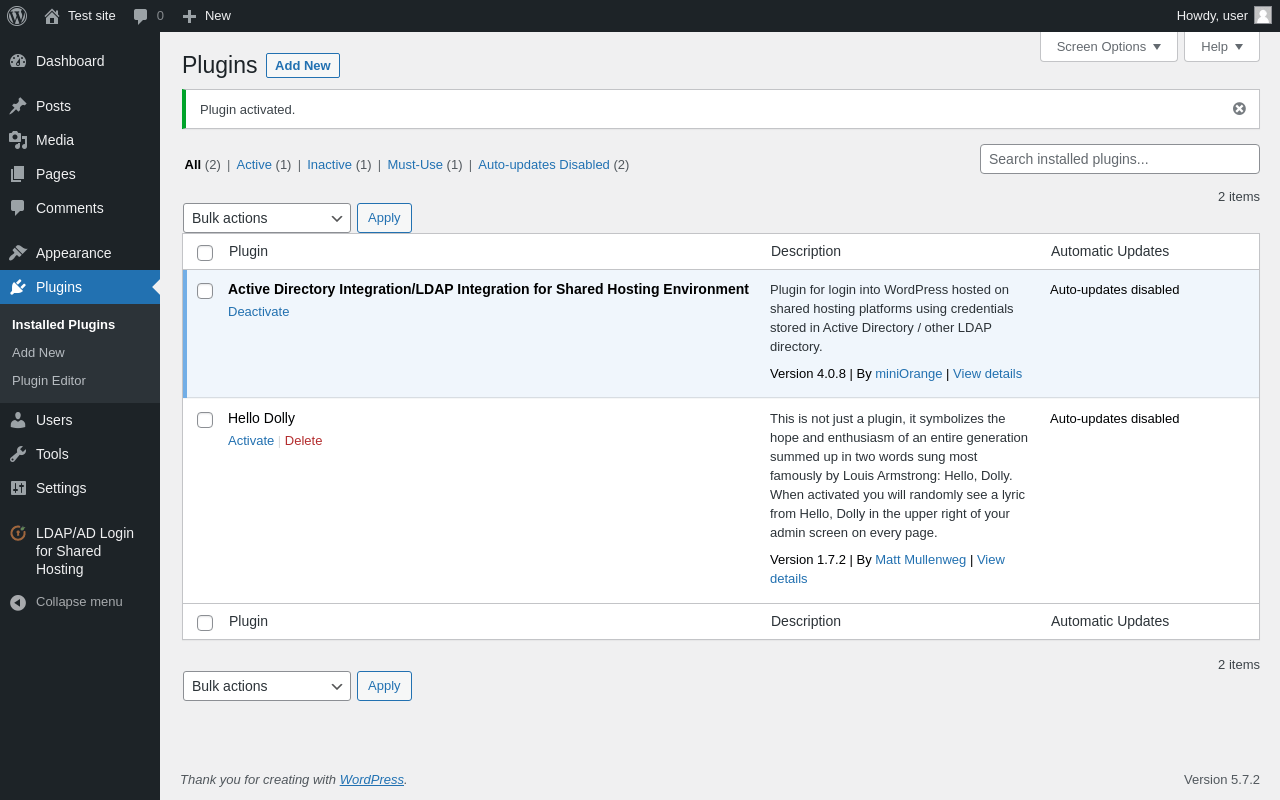This screenshot has height=800, width=1280.
Task: Select the Active Directory Integration plugin checkbox
Action: (205, 291)
